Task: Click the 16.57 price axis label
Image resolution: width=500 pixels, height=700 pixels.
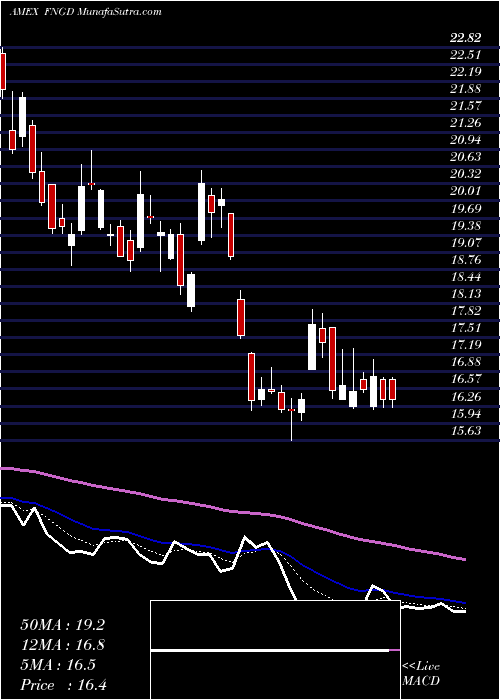Action: click(x=466, y=379)
